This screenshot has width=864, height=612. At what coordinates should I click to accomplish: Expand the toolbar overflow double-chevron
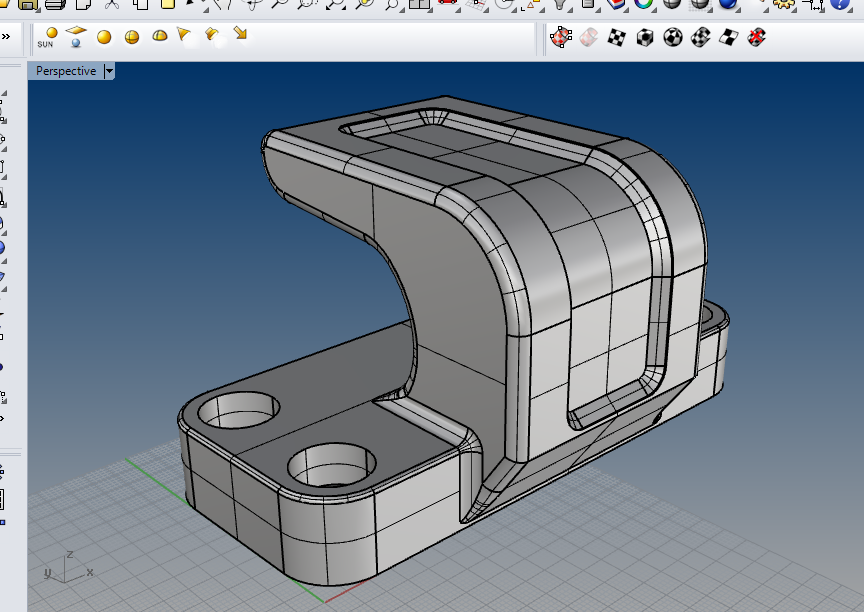[5, 38]
